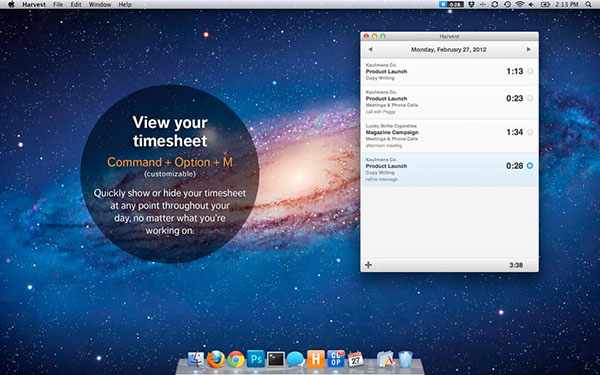This screenshot has width=600, height=375.
Task: Launch Google Chrome from the dock
Action: [x=236, y=360]
